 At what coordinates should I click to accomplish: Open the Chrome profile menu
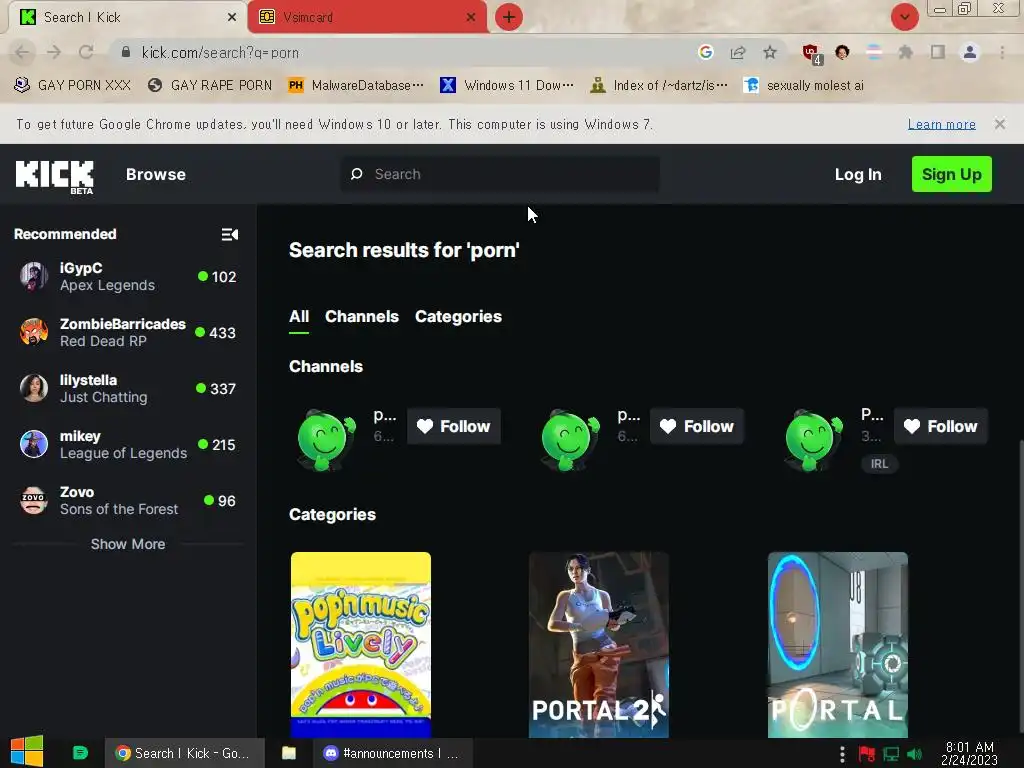(x=970, y=52)
